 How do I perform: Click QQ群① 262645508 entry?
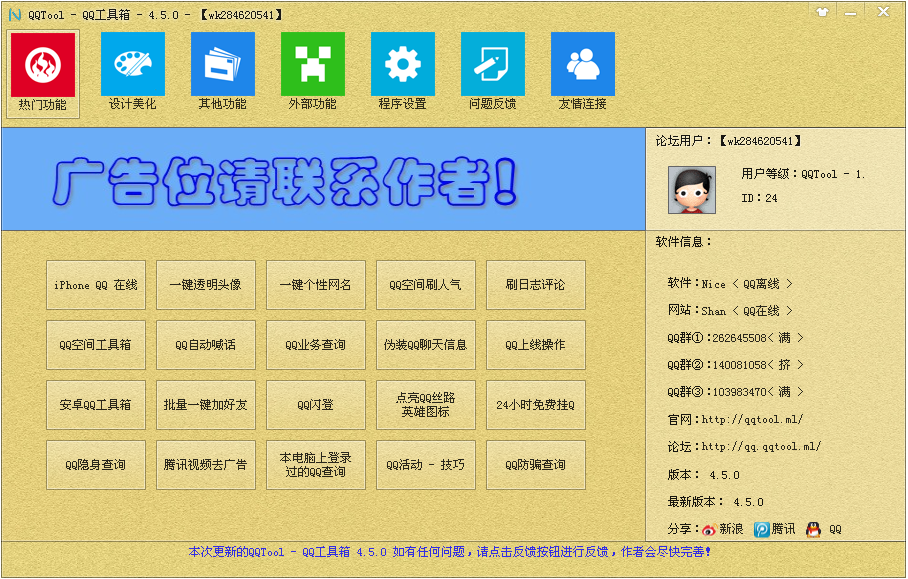tap(735, 338)
